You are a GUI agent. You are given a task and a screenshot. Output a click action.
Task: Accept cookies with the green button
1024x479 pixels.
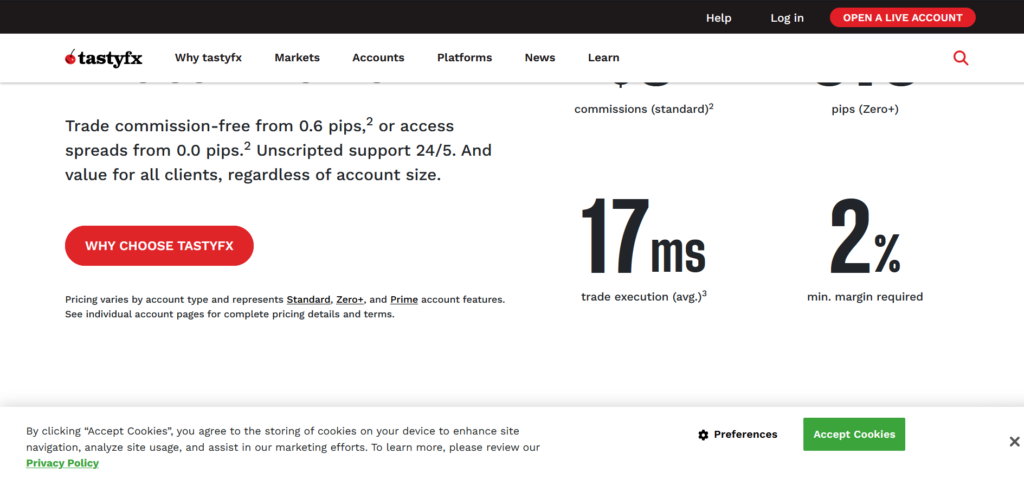(854, 435)
